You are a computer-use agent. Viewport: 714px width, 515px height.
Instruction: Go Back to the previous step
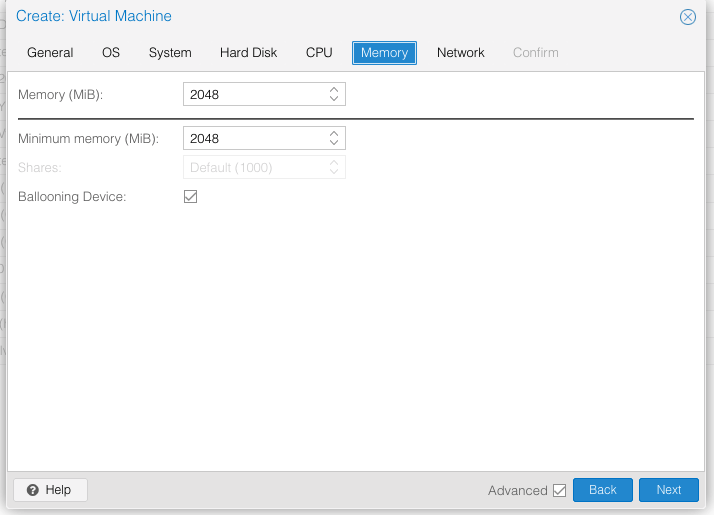click(x=602, y=490)
